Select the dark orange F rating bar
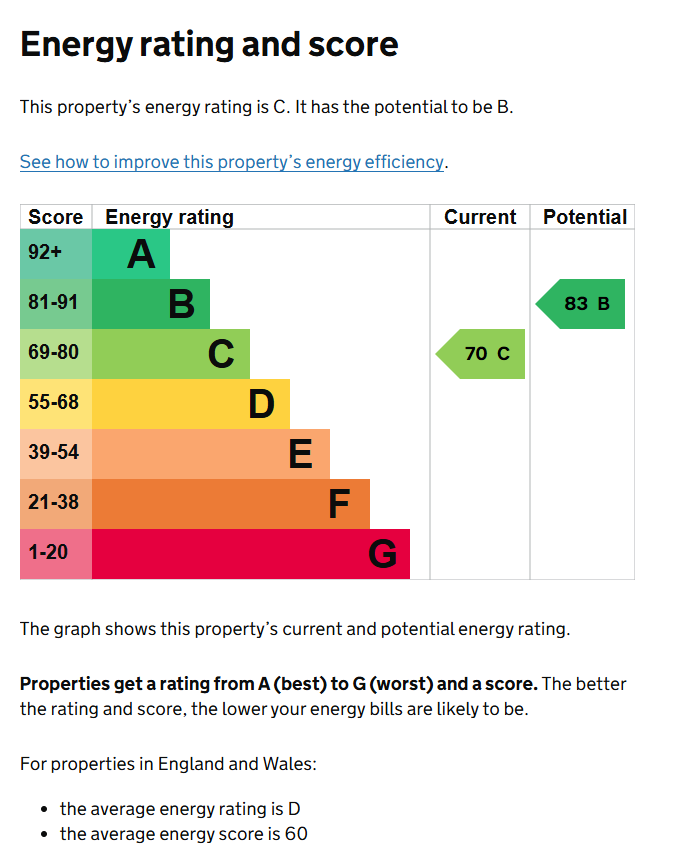Image resolution: width=678 pixels, height=861 pixels. (x=231, y=504)
